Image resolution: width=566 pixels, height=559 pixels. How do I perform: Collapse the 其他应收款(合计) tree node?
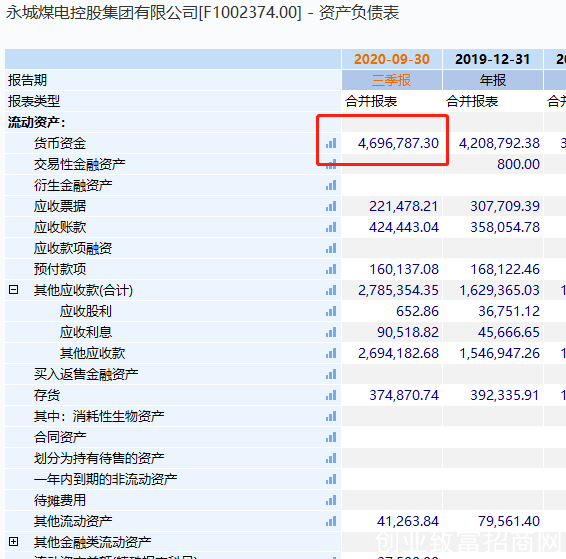click(13, 289)
